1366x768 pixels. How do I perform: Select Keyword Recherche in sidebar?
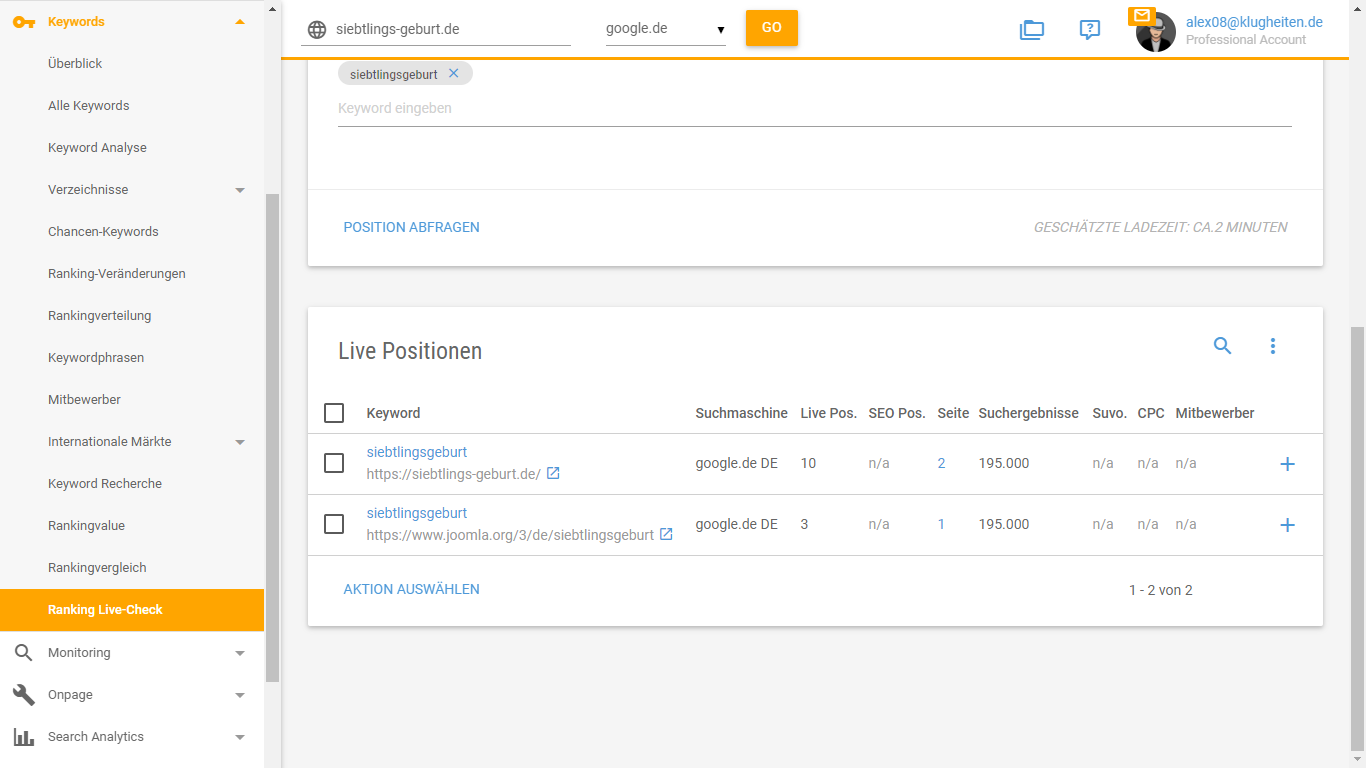pos(105,484)
